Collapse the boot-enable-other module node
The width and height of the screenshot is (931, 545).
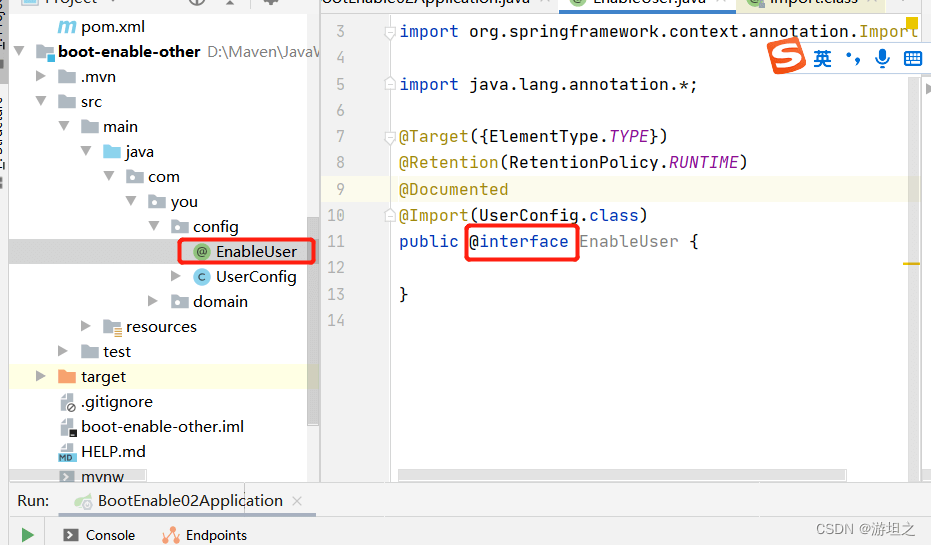point(20,51)
